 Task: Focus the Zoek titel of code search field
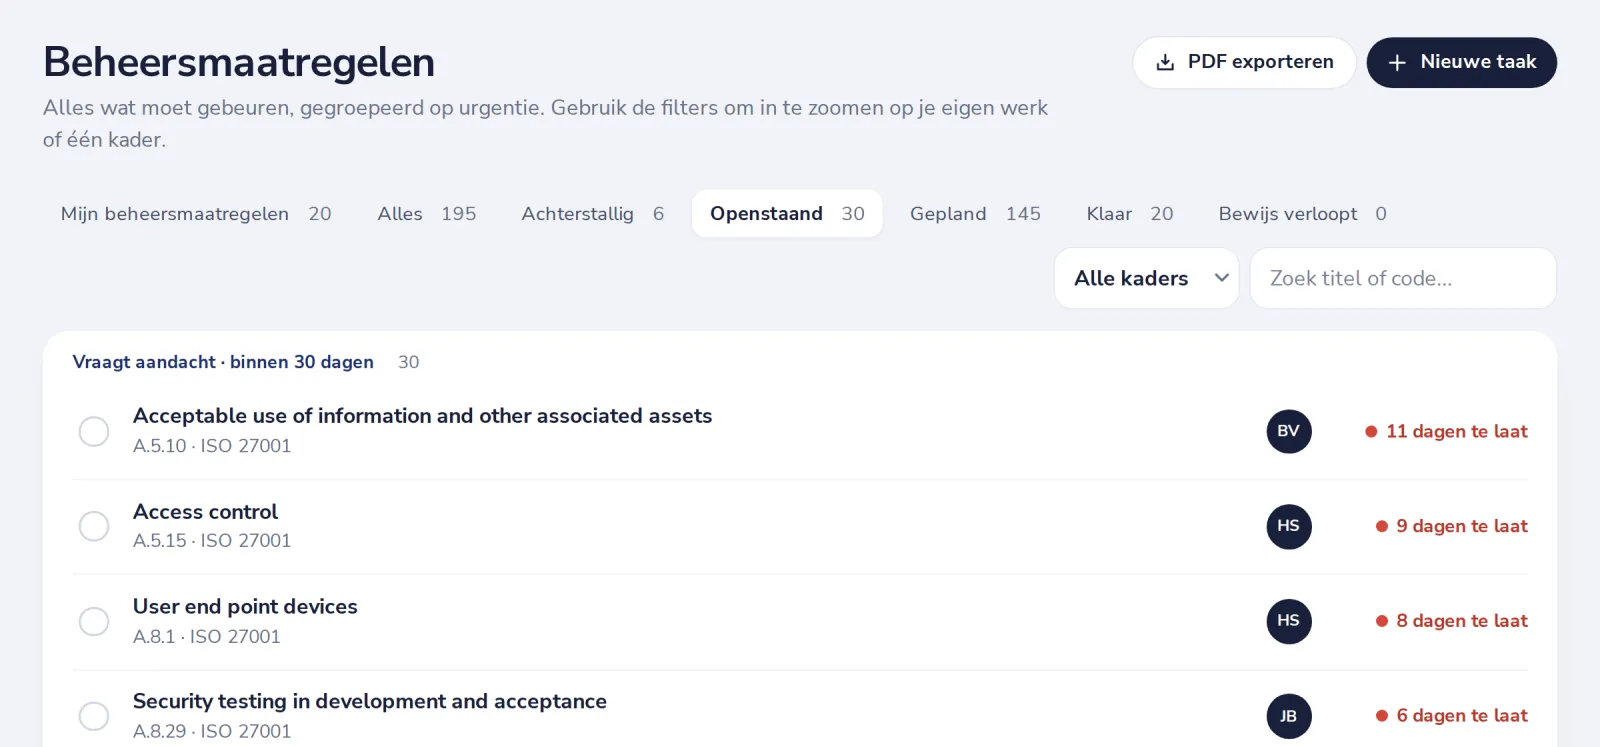(1403, 278)
